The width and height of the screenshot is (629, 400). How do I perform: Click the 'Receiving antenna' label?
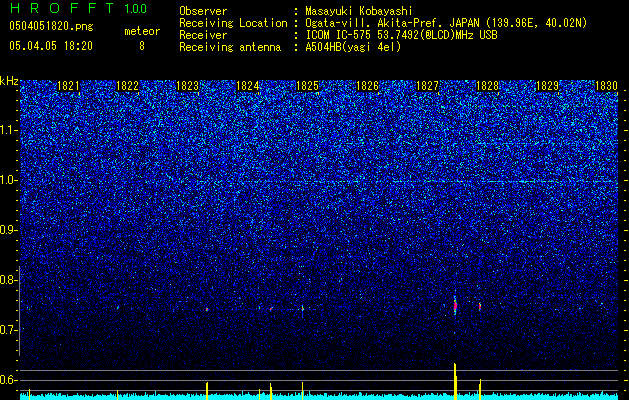point(230,47)
